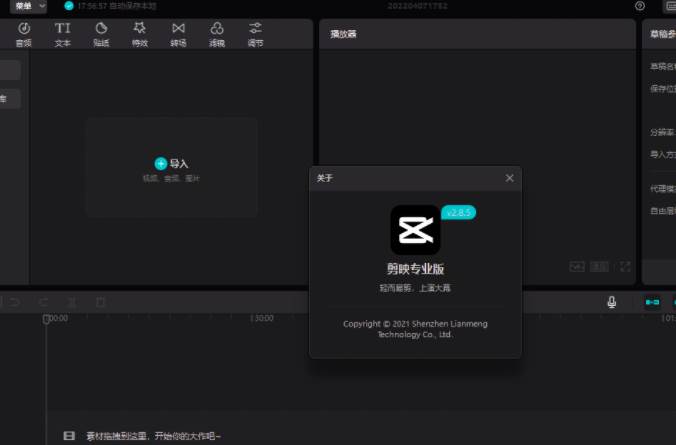Enter fullscreen with the player expand icon

(x=625, y=267)
